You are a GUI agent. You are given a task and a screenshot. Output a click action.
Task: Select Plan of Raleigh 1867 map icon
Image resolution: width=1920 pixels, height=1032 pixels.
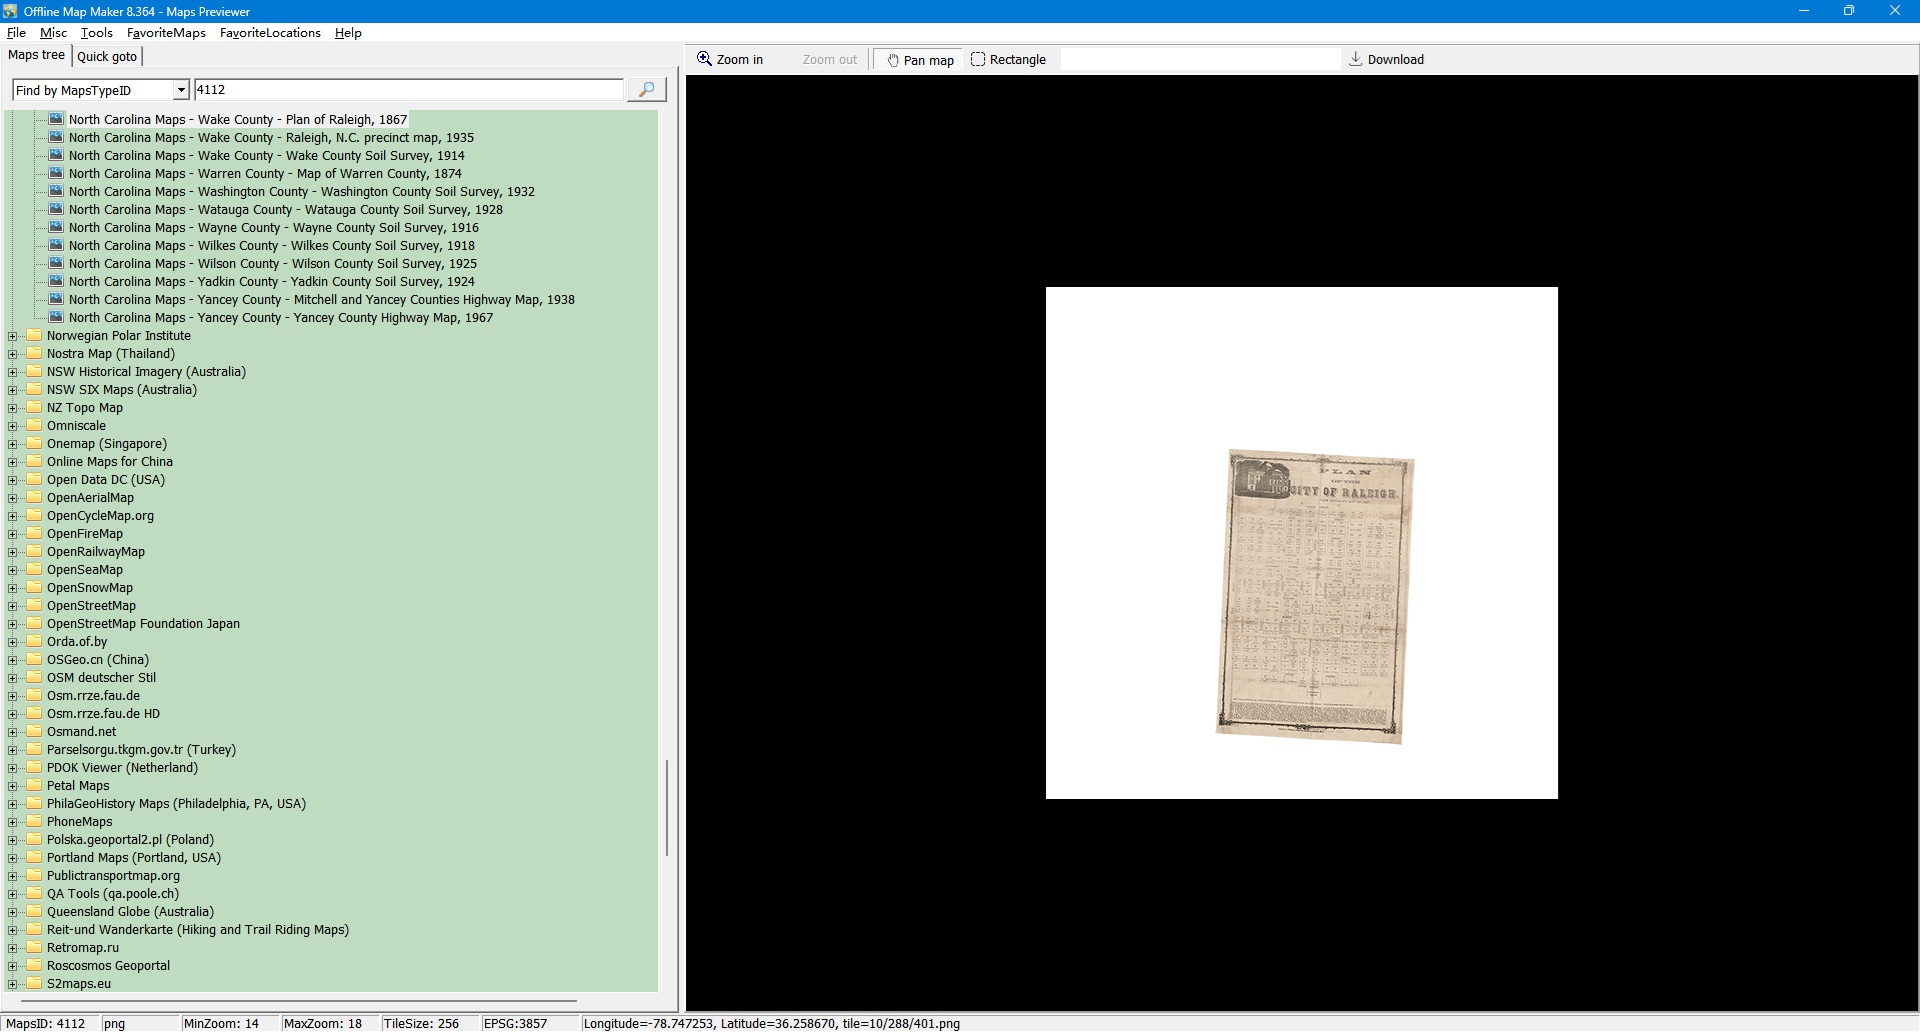click(x=57, y=119)
